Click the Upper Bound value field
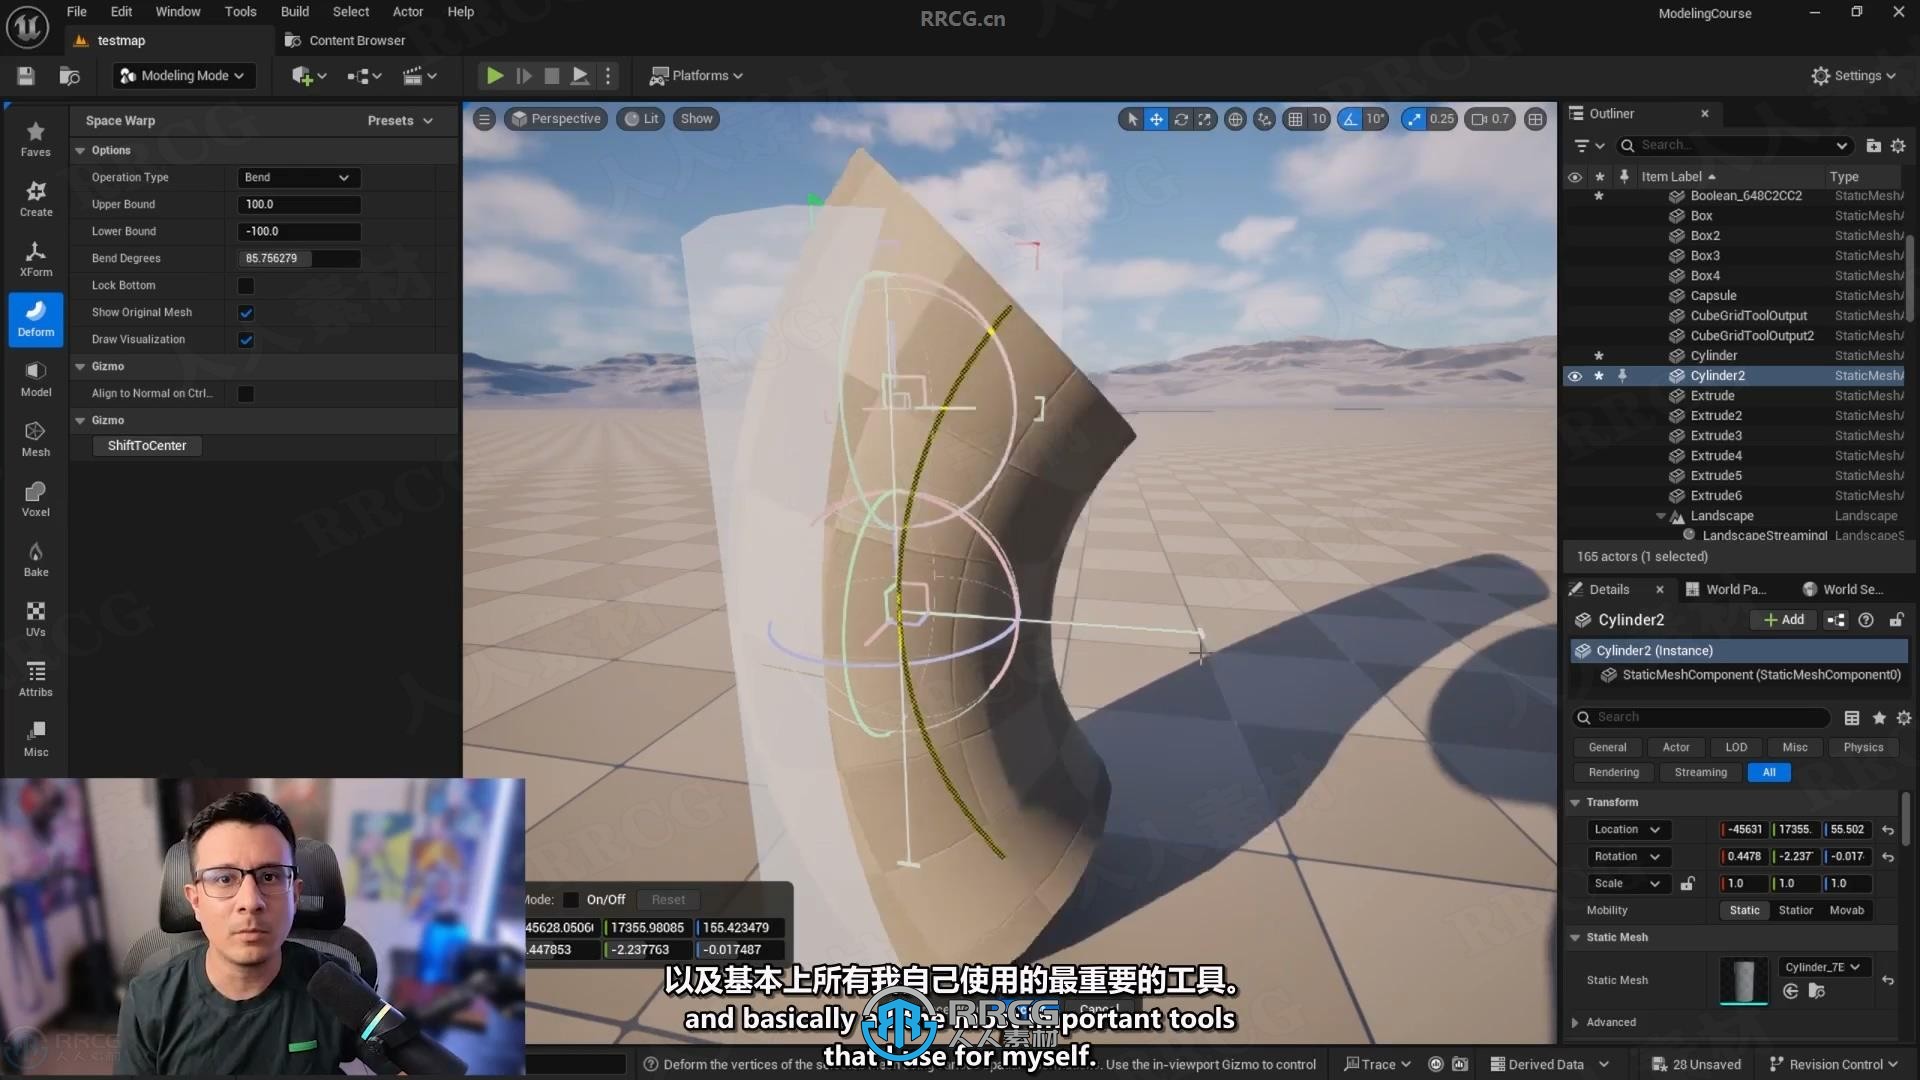 [x=298, y=205]
